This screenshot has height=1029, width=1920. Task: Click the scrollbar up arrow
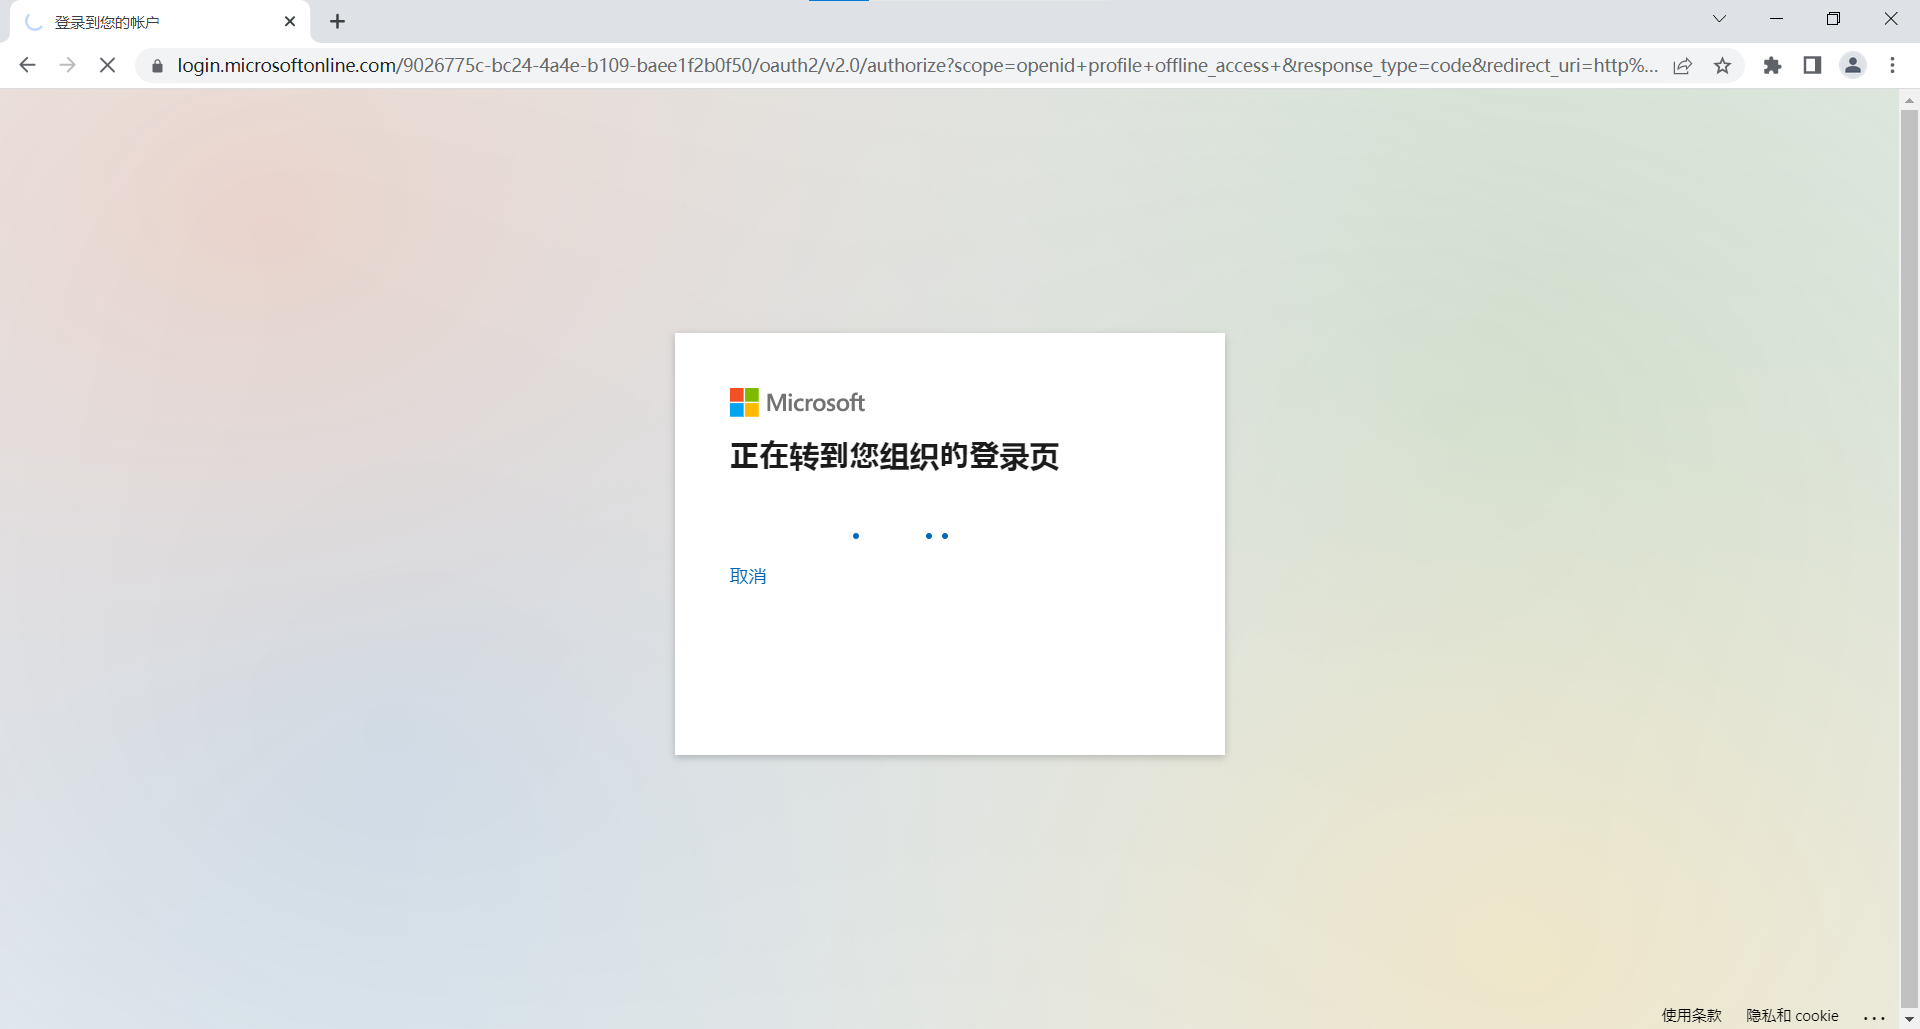[1909, 100]
